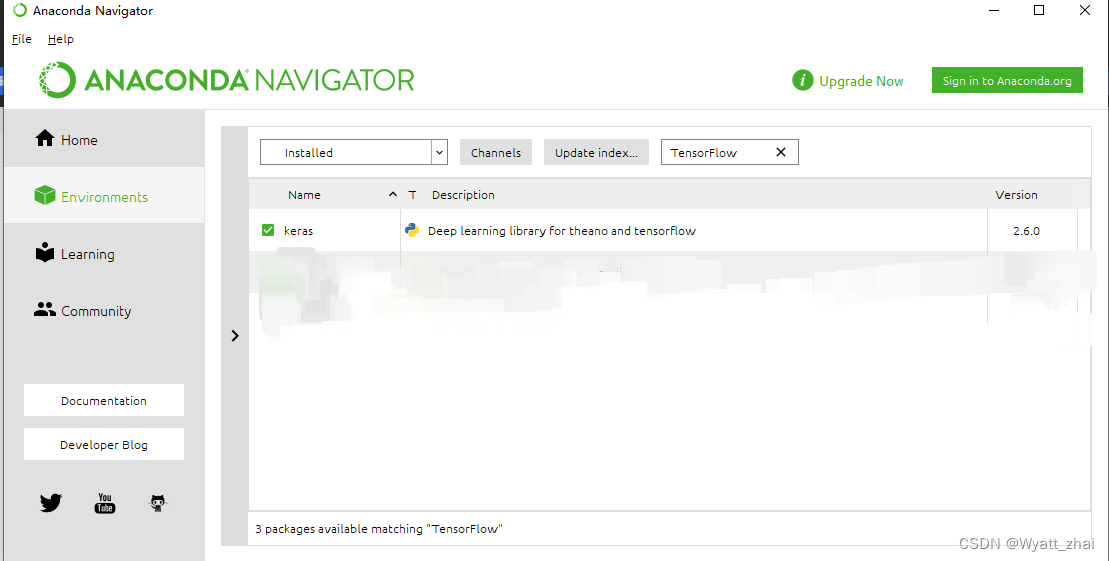Click the T column header
The height and width of the screenshot is (561, 1109).
point(412,195)
